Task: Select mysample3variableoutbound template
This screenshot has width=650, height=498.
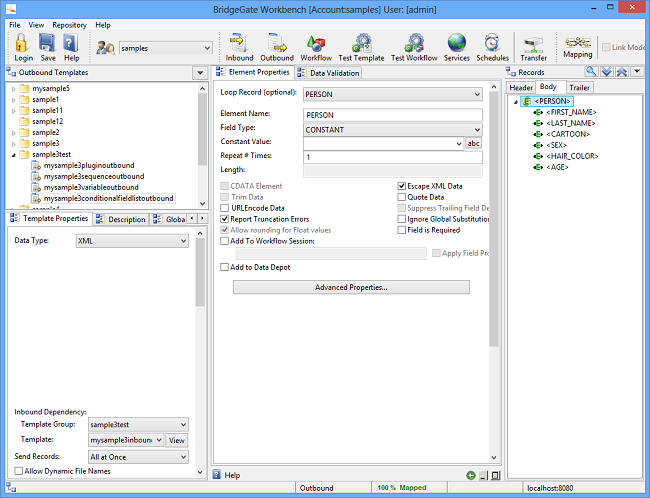Action: [x=91, y=187]
